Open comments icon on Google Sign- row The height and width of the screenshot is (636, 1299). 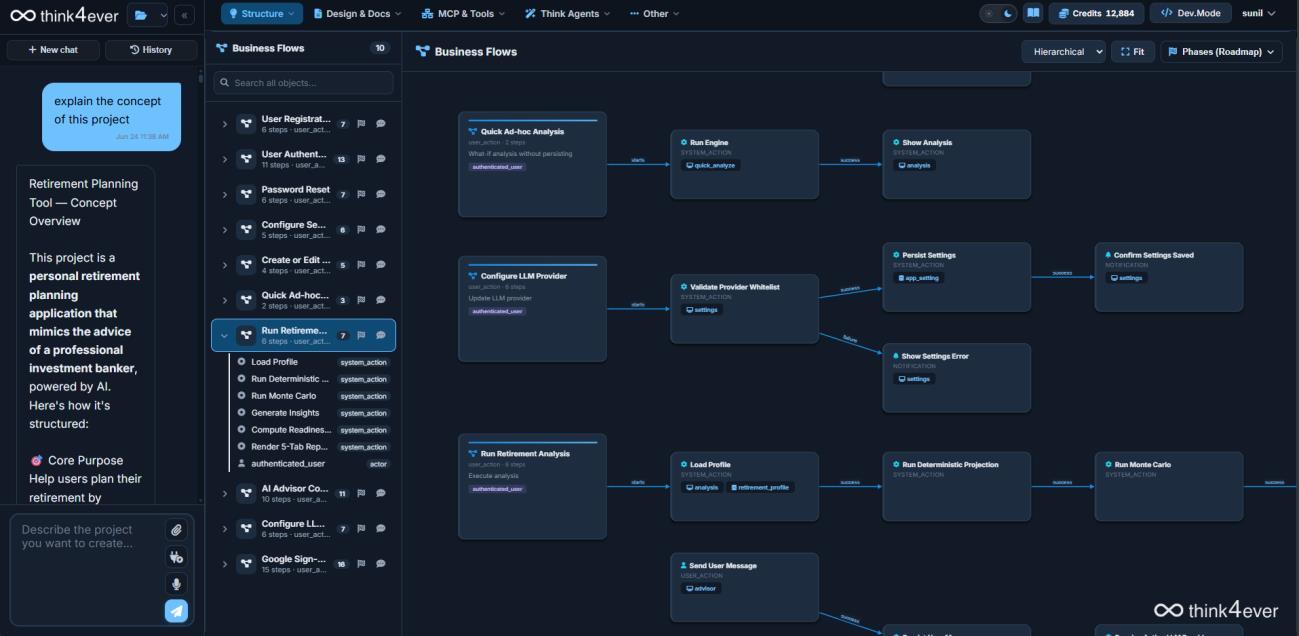[x=380, y=564]
